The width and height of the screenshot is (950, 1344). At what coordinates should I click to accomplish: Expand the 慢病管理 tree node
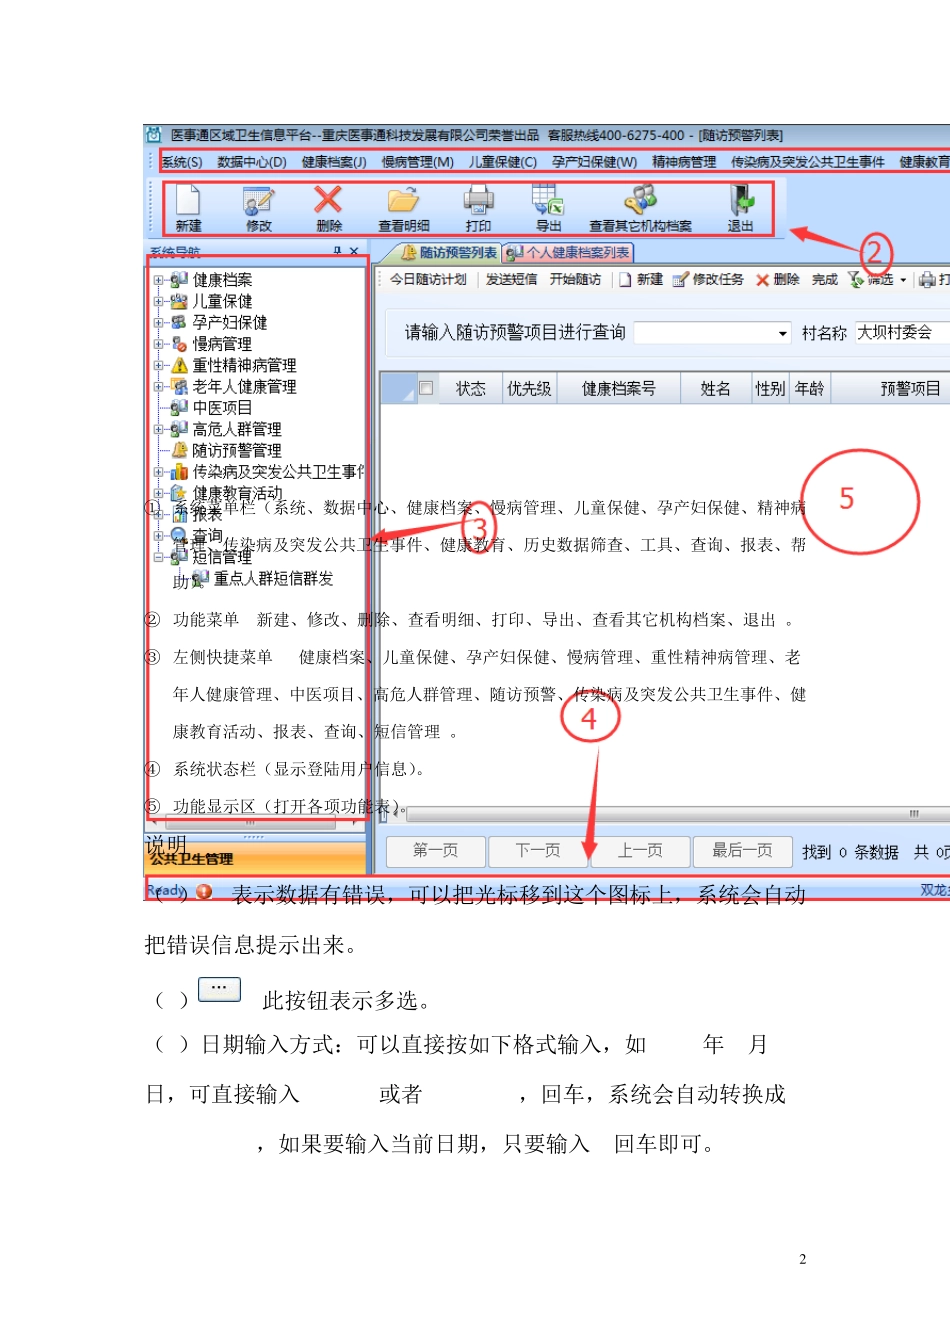point(158,344)
